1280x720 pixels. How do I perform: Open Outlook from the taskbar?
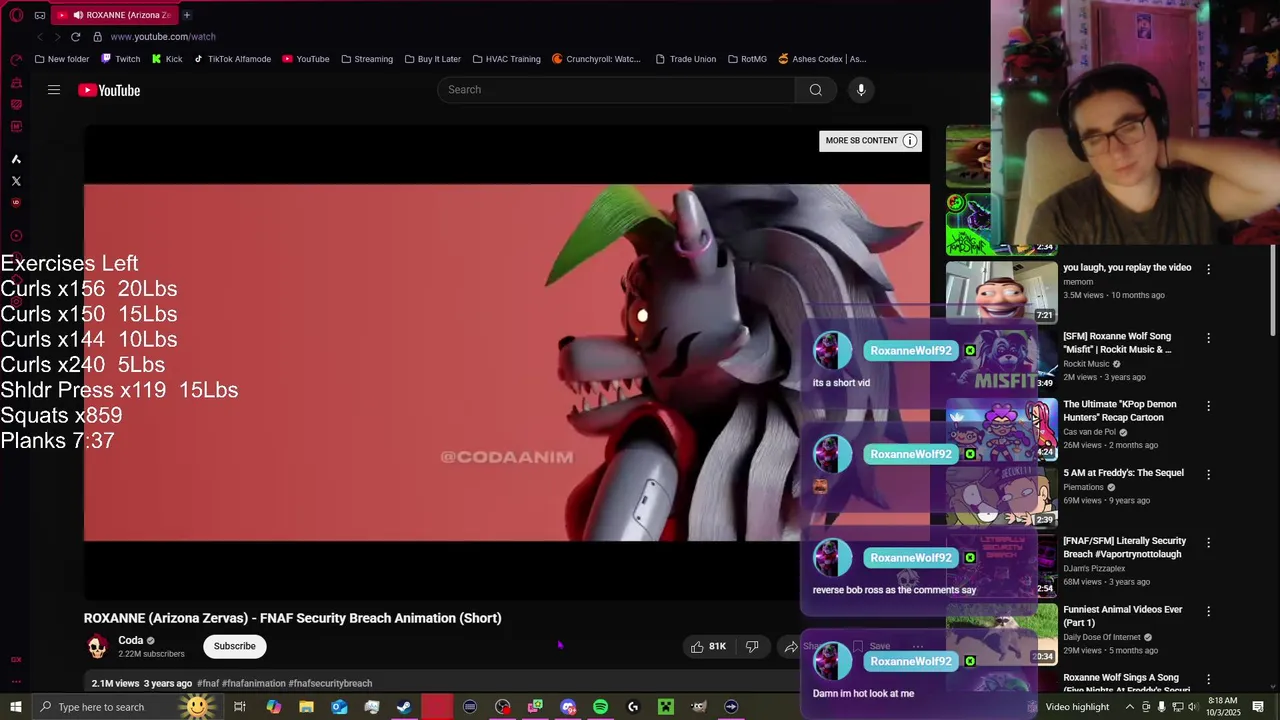tap(339, 707)
